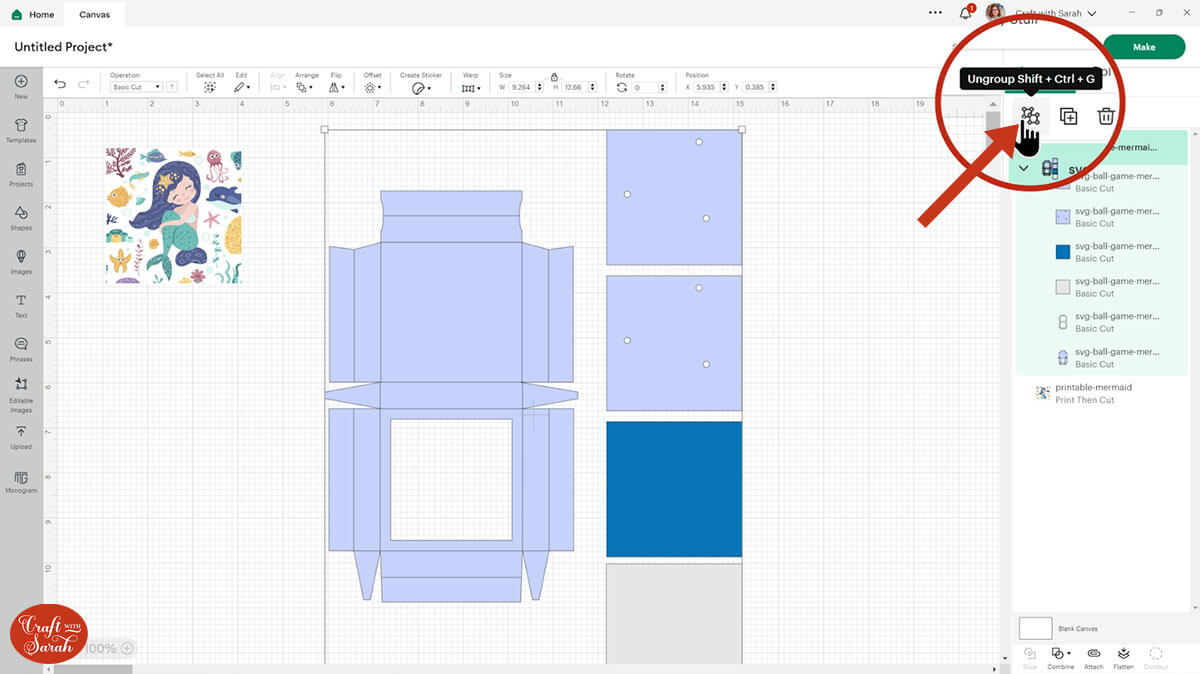The height and width of the screenshot is (674, 1200).
Task: Open the Flip options
Action: coord(337,87)
